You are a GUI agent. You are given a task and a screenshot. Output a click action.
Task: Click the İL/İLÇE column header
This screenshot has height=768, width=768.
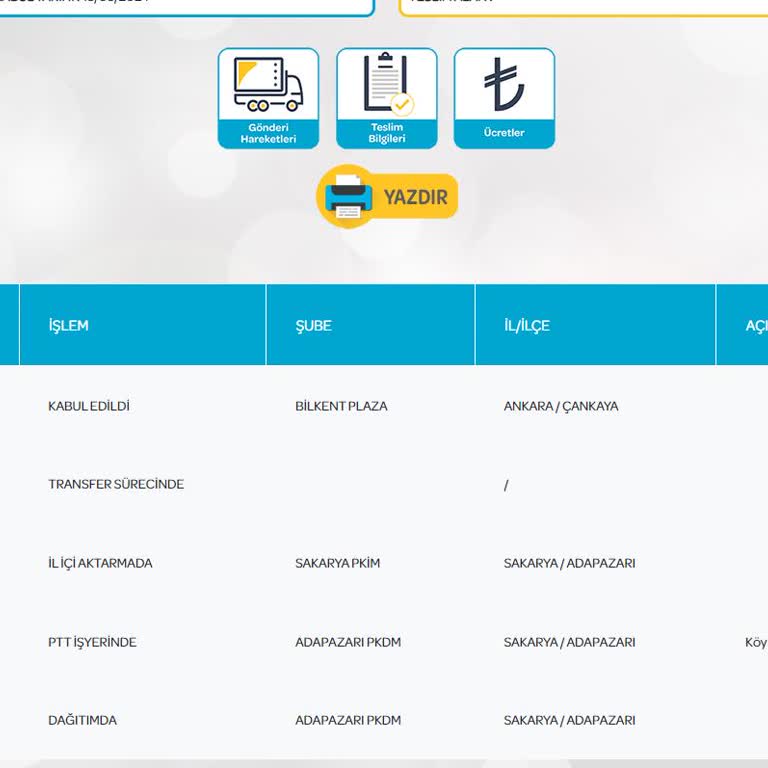(x=527, y=326)
